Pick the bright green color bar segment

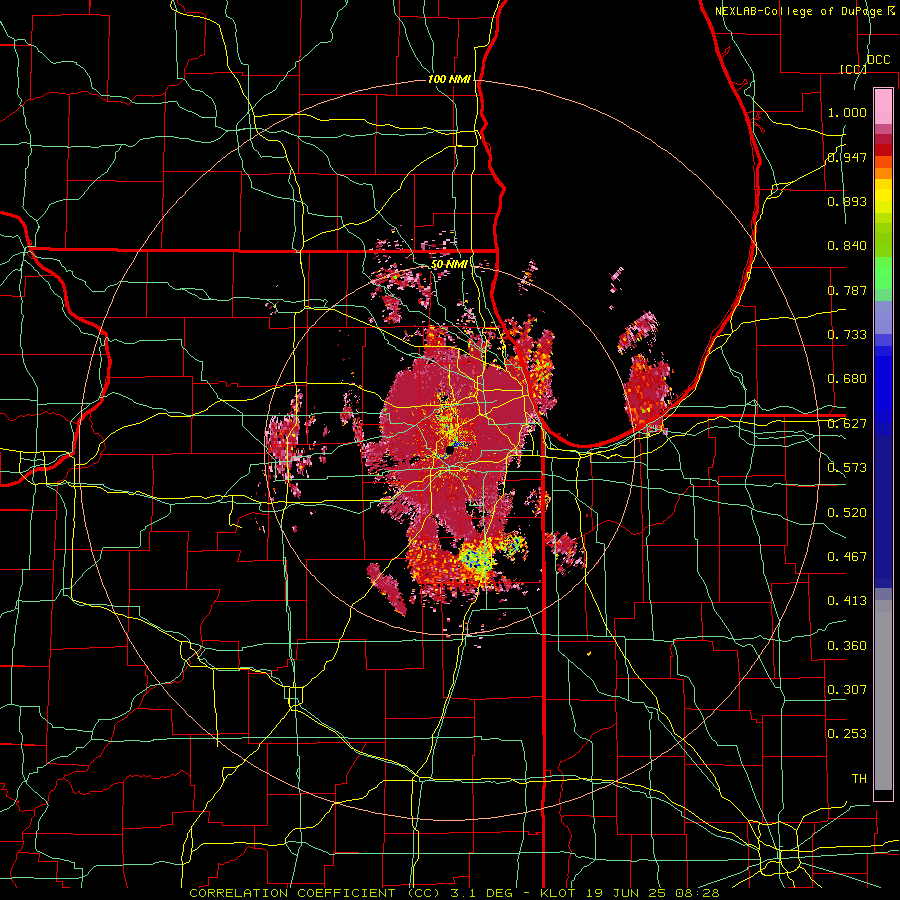(883, 273)
